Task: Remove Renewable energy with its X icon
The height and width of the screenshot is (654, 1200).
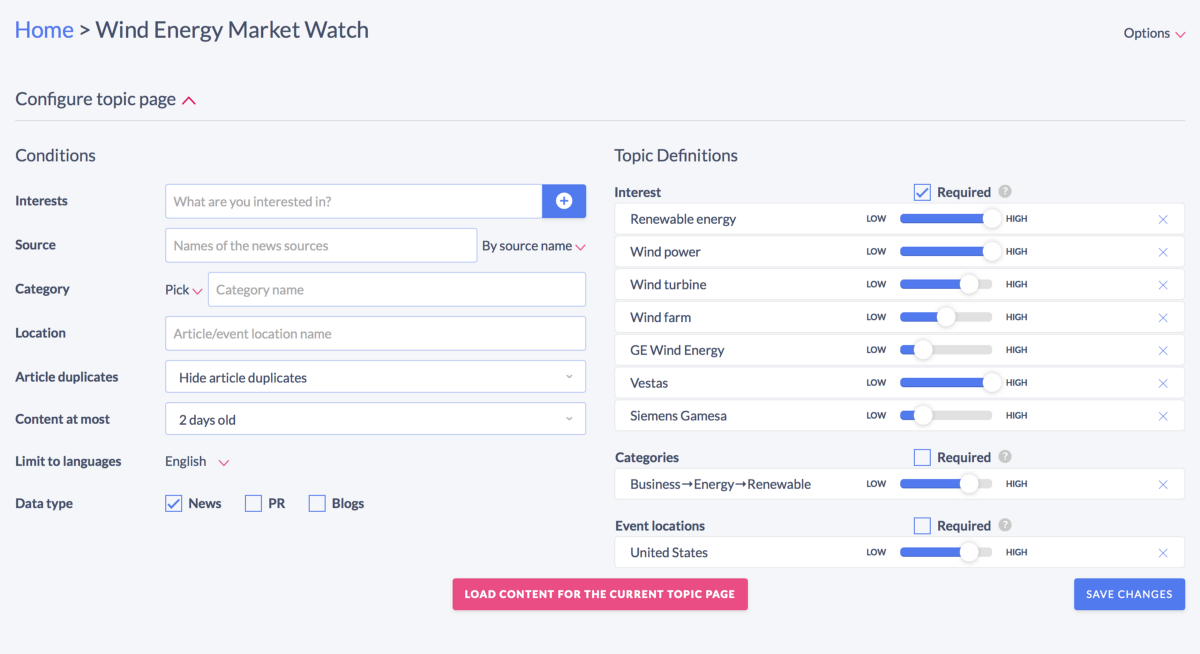Action: pyautogui.click(x=1163, y=219)
